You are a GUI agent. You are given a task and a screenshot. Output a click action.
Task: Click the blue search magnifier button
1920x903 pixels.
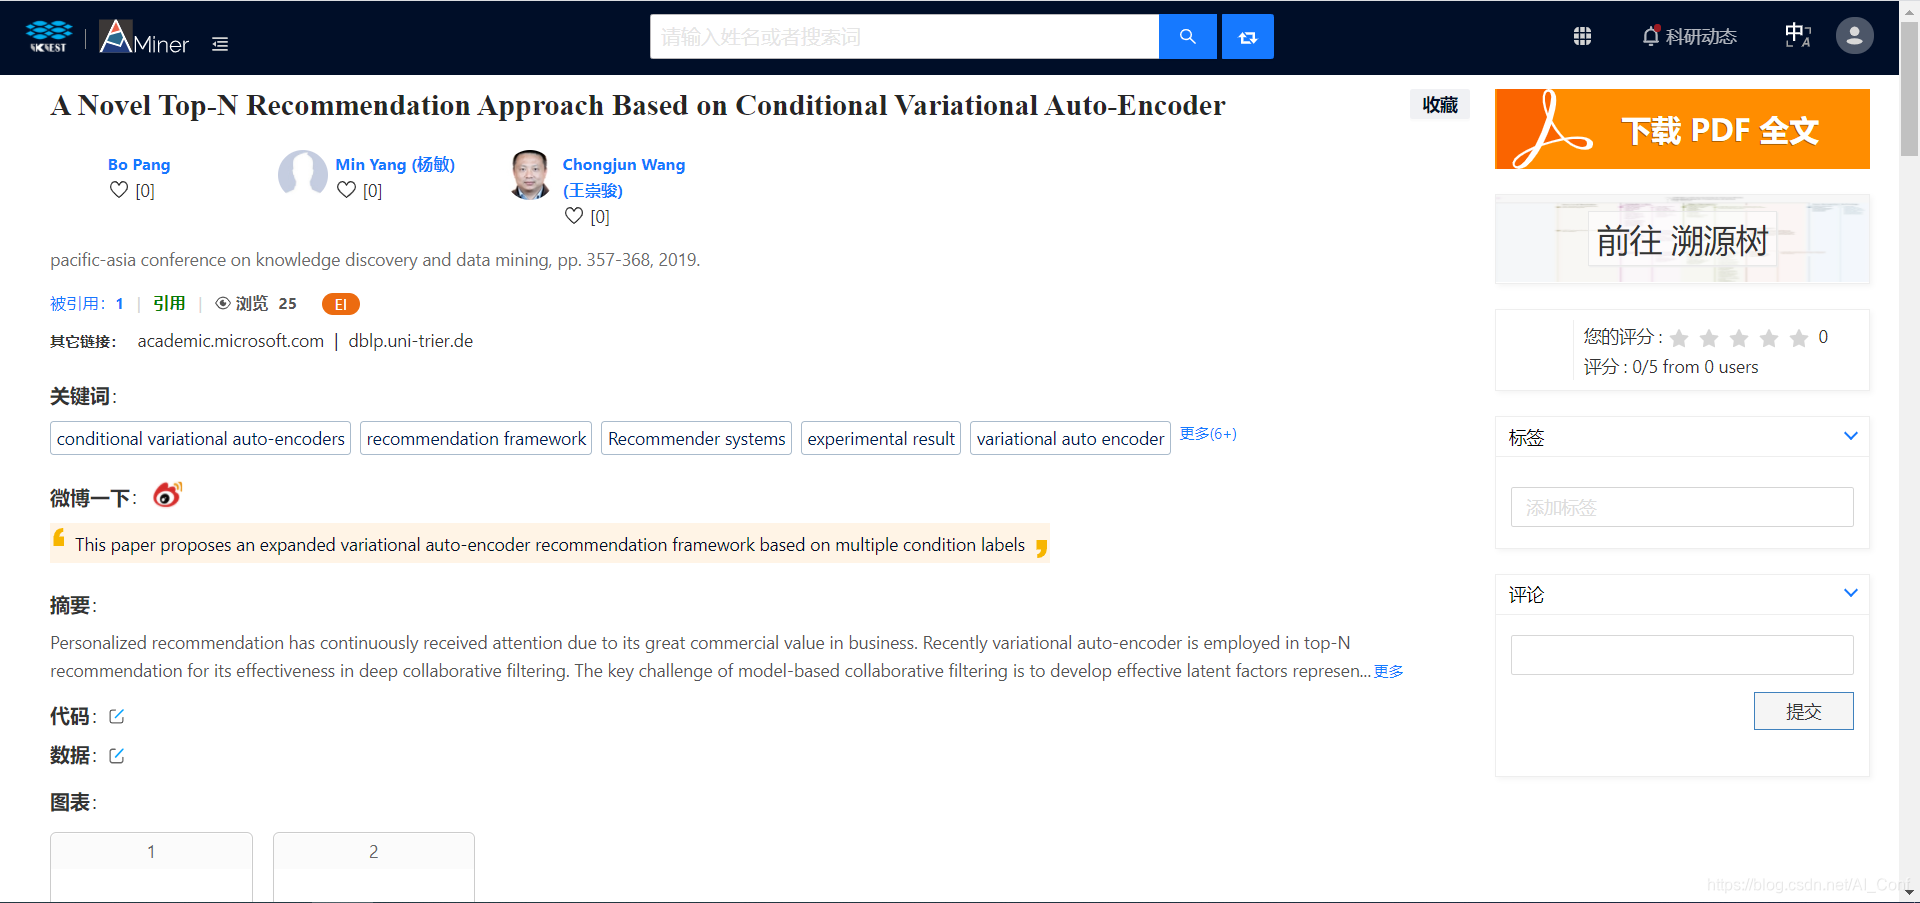click(1188, 37)
